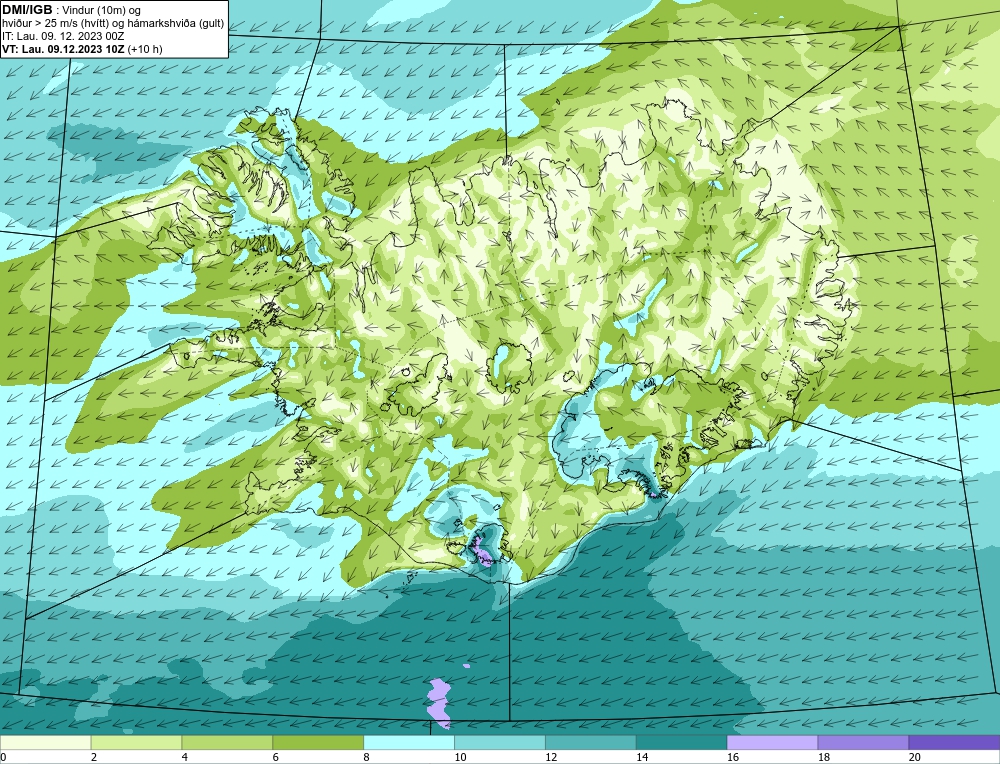Click the legend swatch above 20 m/s

955,742
